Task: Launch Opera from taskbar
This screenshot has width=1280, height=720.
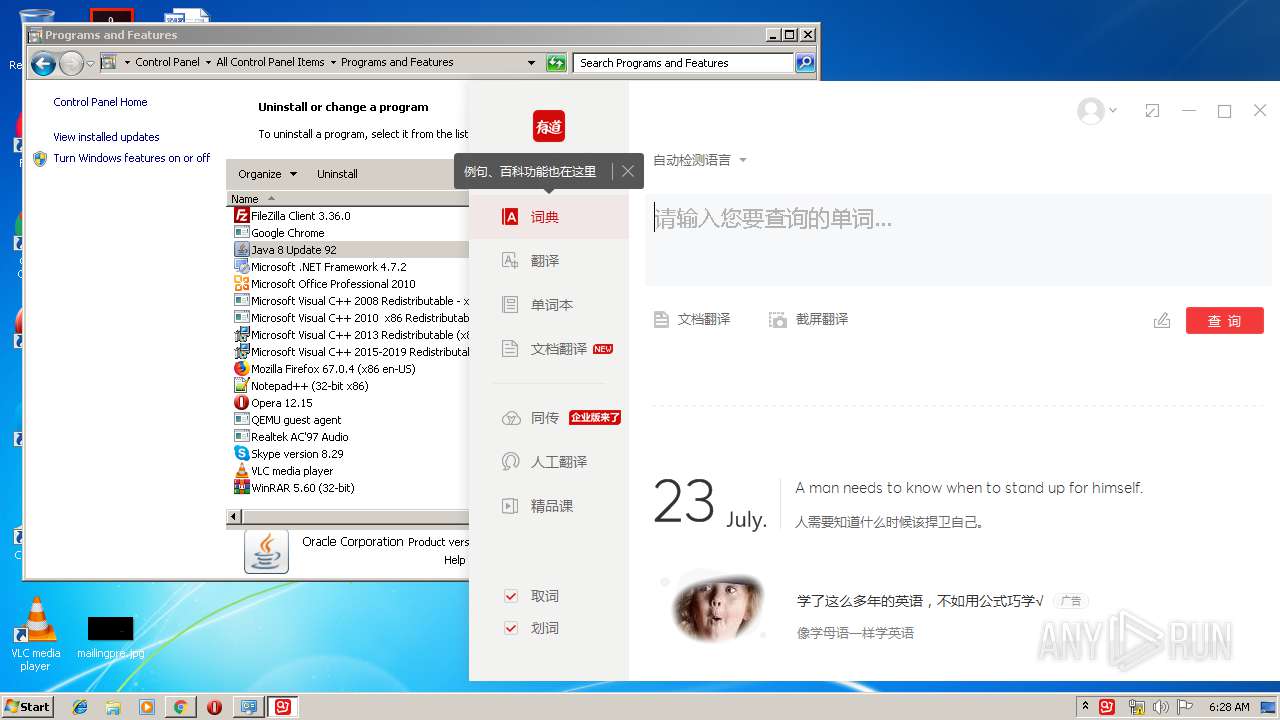Action: (x=214, y=707)
